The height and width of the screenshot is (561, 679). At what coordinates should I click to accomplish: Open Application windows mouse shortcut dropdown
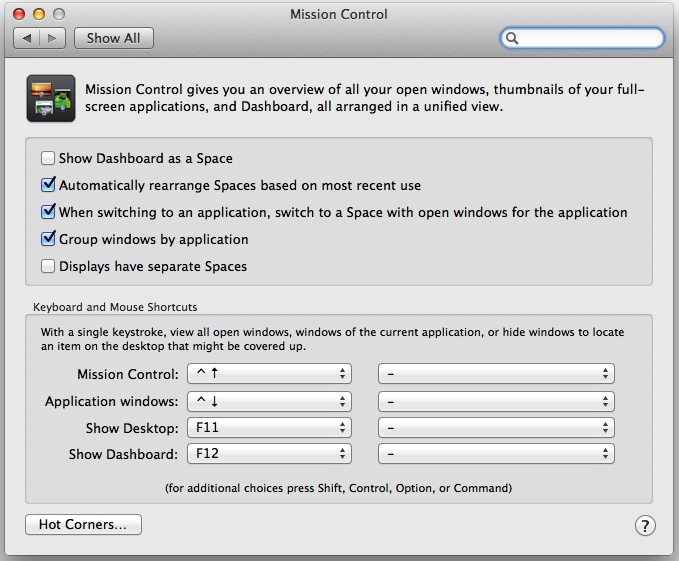pos(496,401)
